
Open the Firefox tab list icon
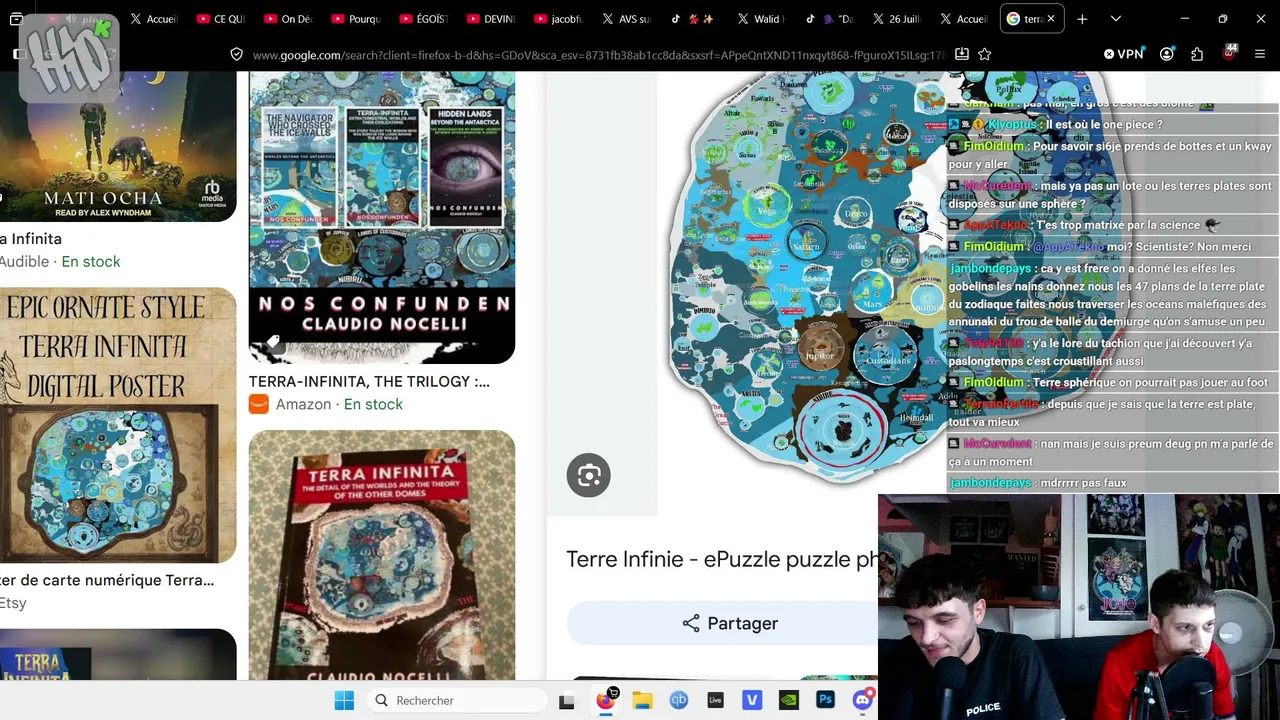click(16, 19)
